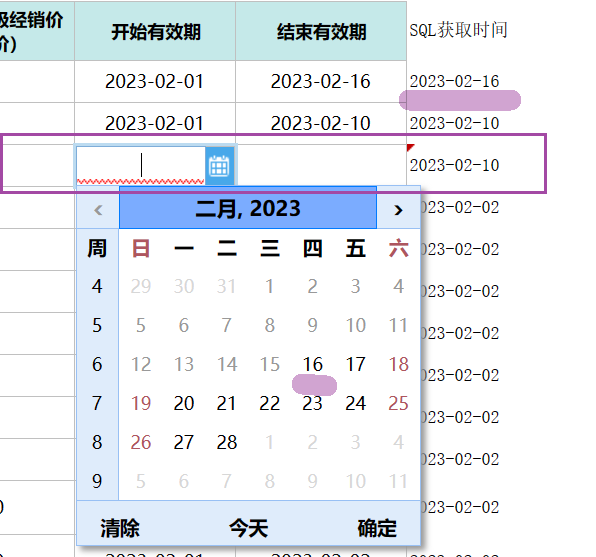Image resolution: width=596 pixels, height=557 pixels.
Task: Click the 清除 button
Action: coord(120,528)
